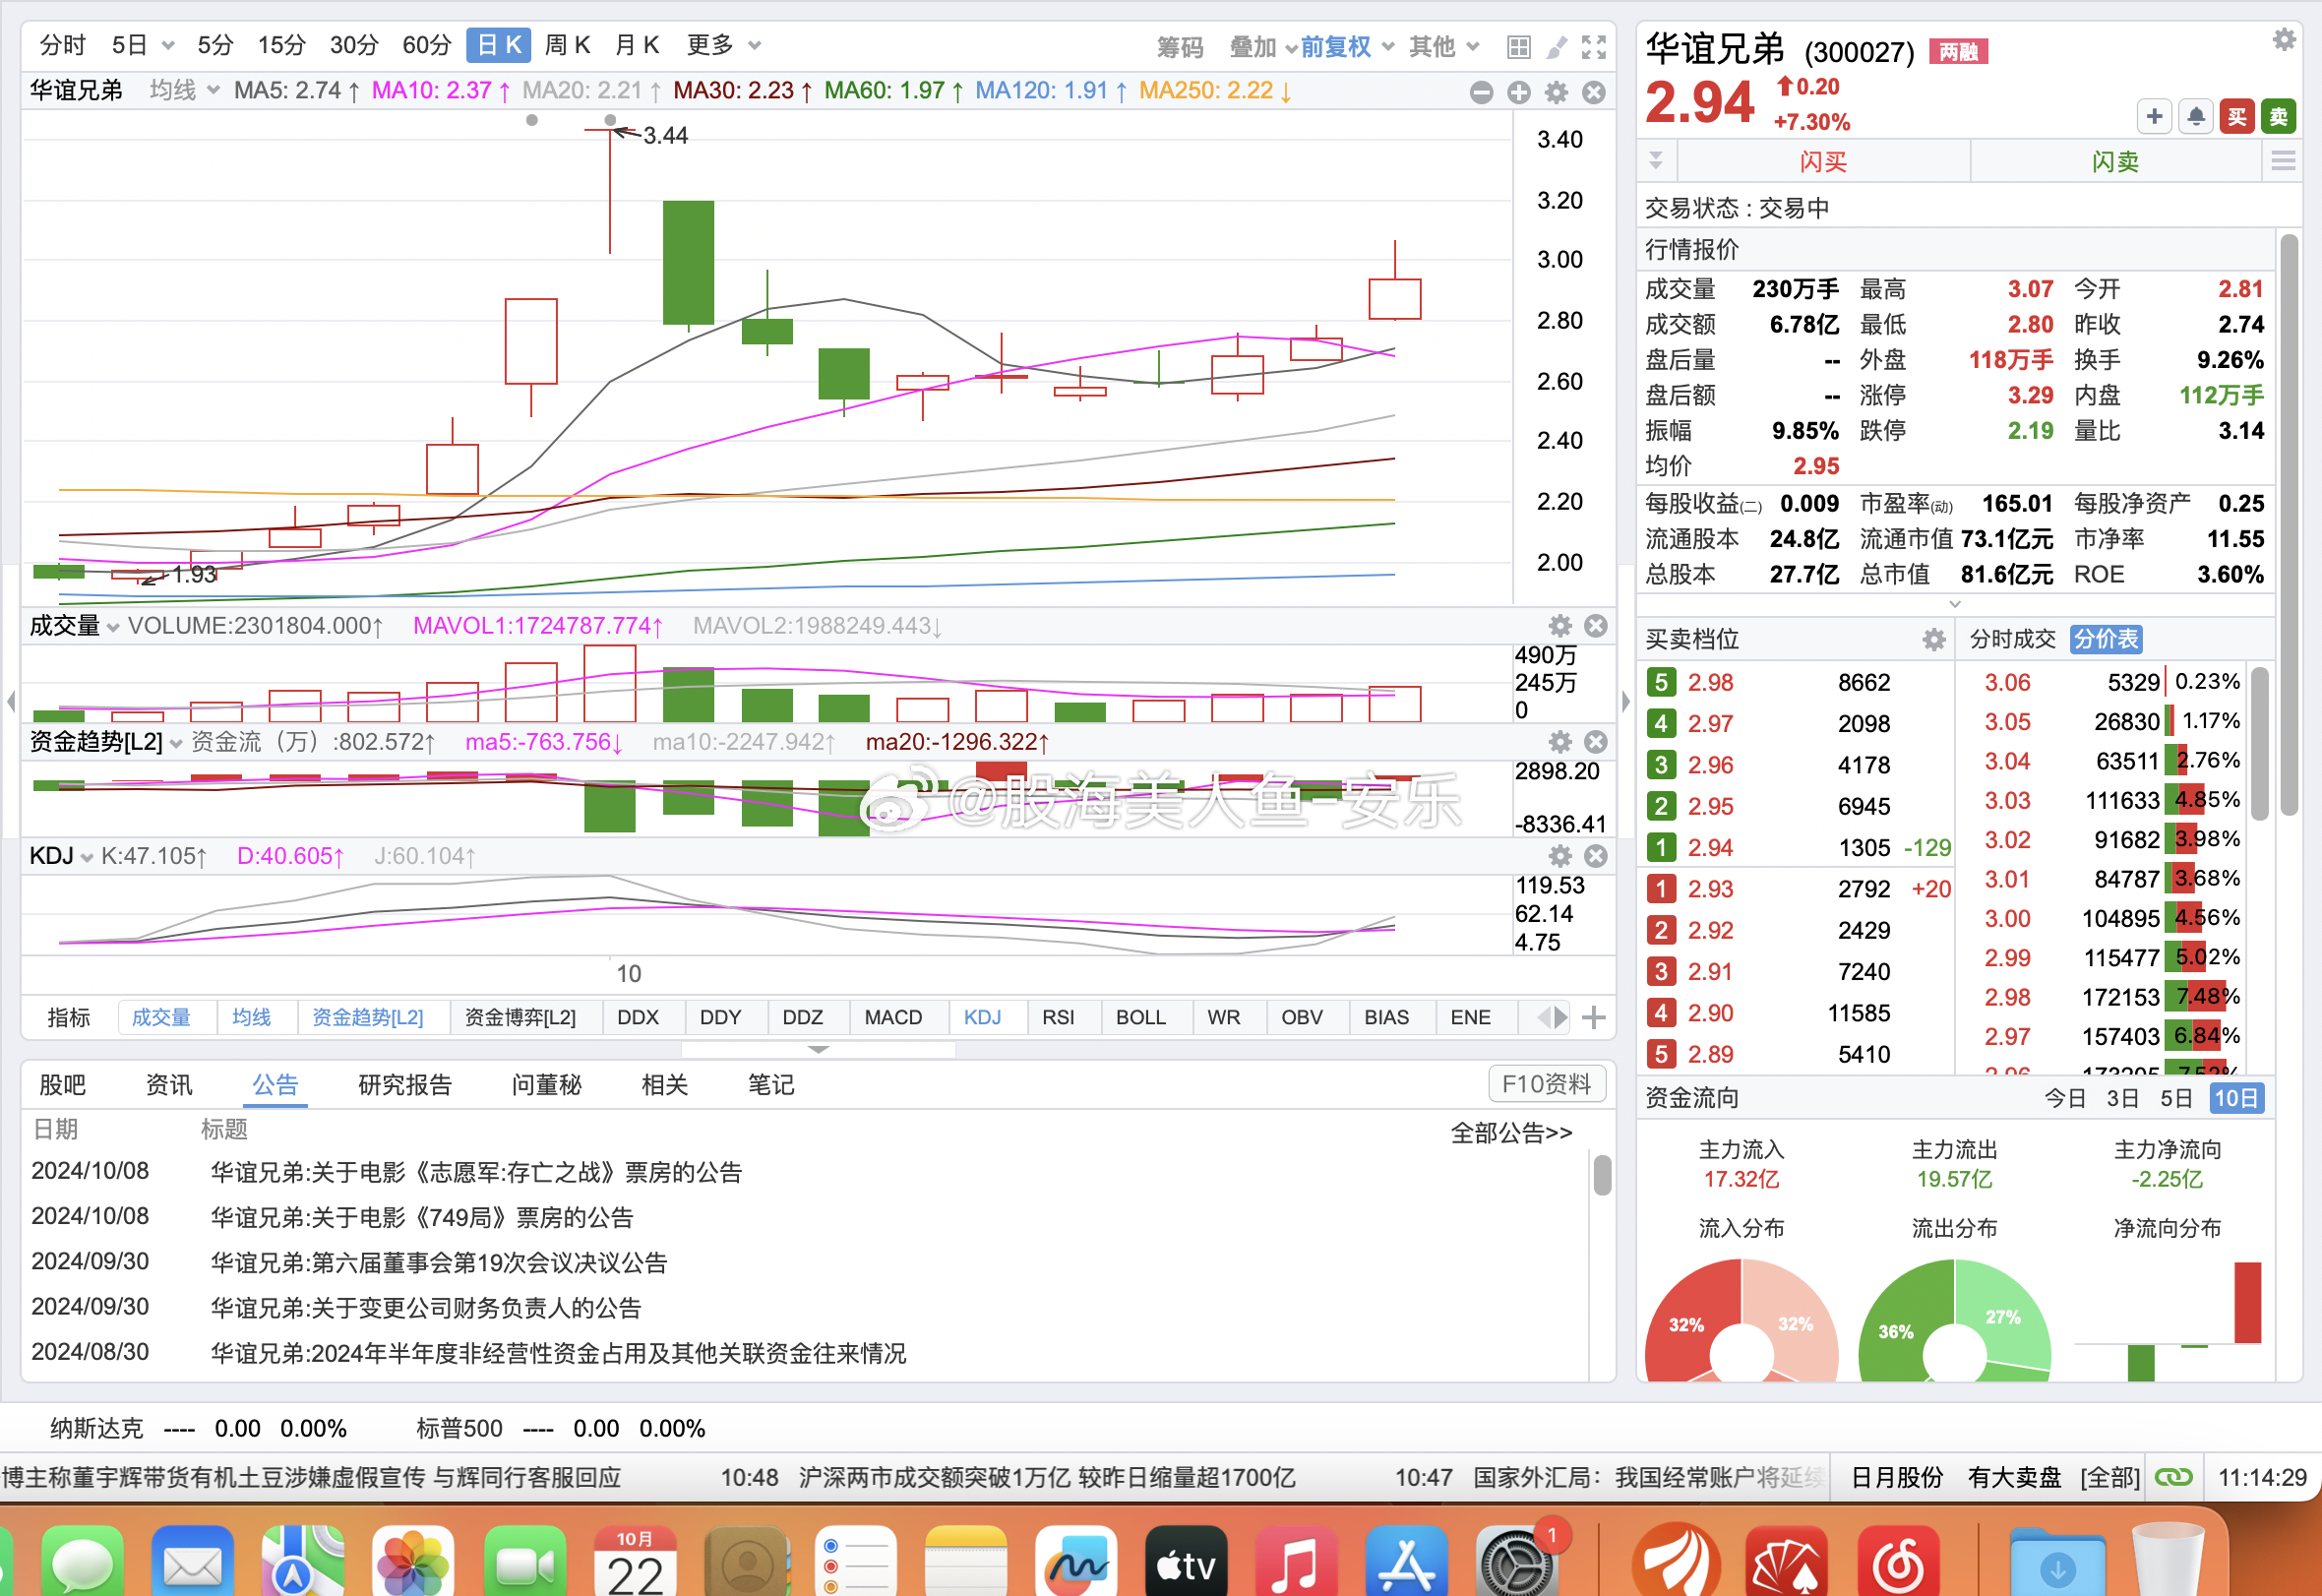The image size is (2322, 1596).
Task: Toggle KDJ indicator button
Action: point(982,1017)
